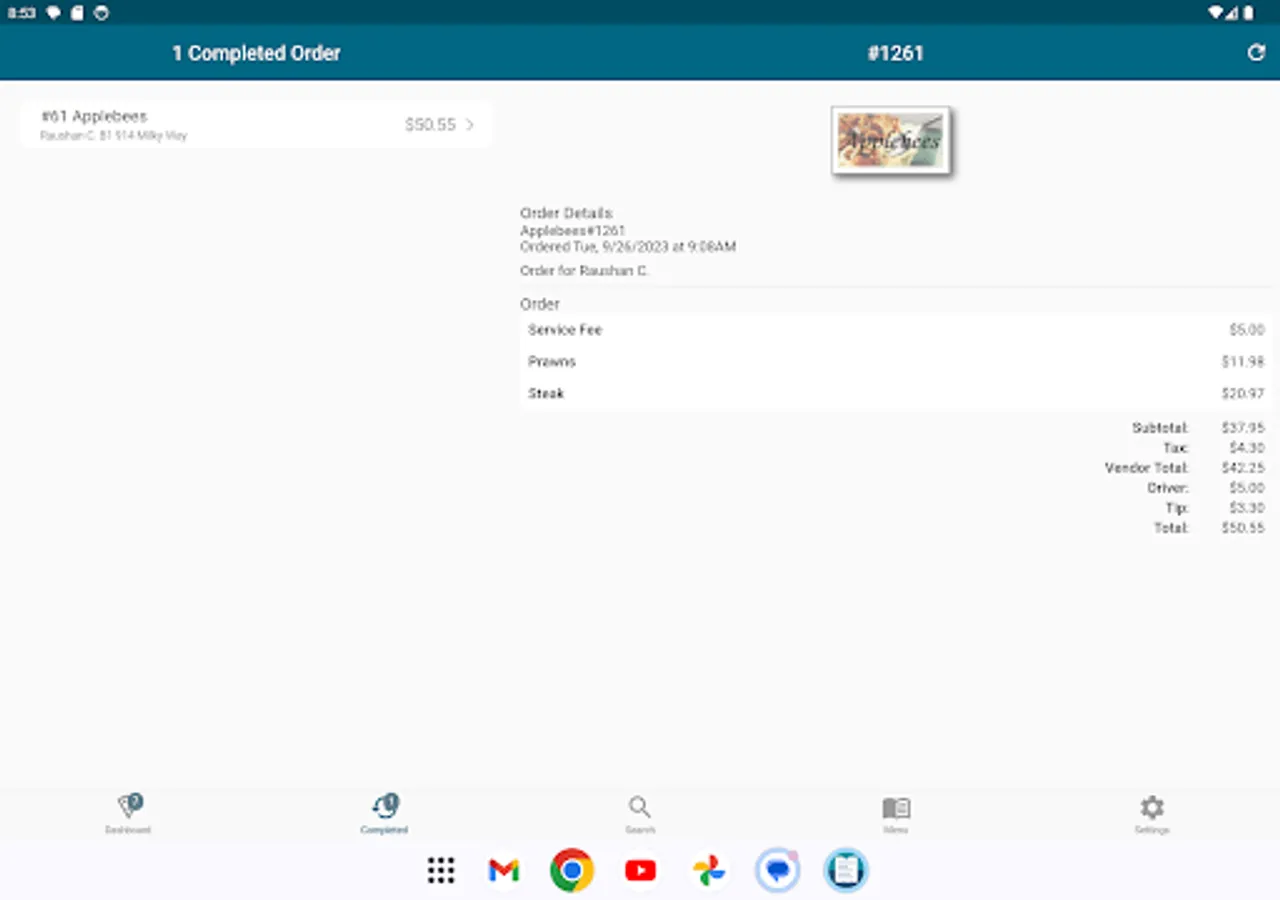Open the app drawer grid
The image size is (1280, 900).
(440, 870)
